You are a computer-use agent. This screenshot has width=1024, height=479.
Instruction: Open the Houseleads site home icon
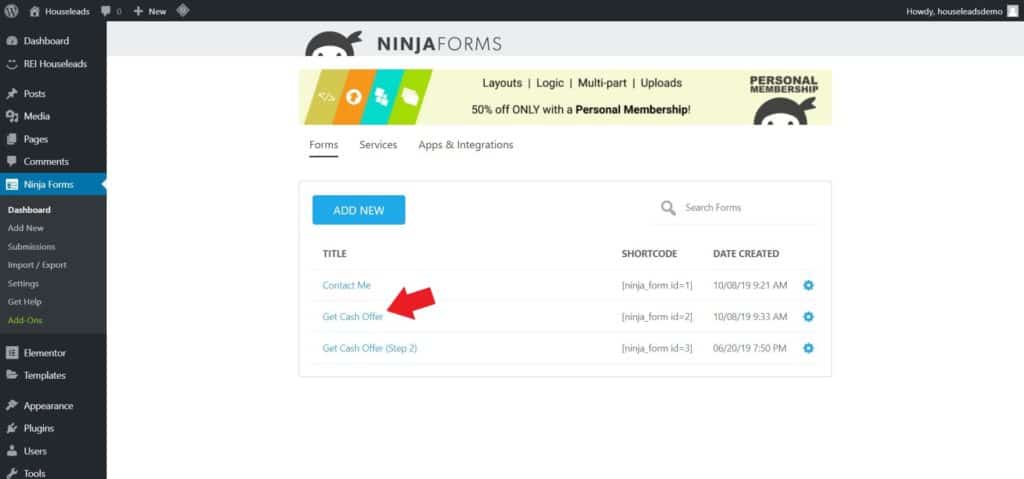click(35, 11)
